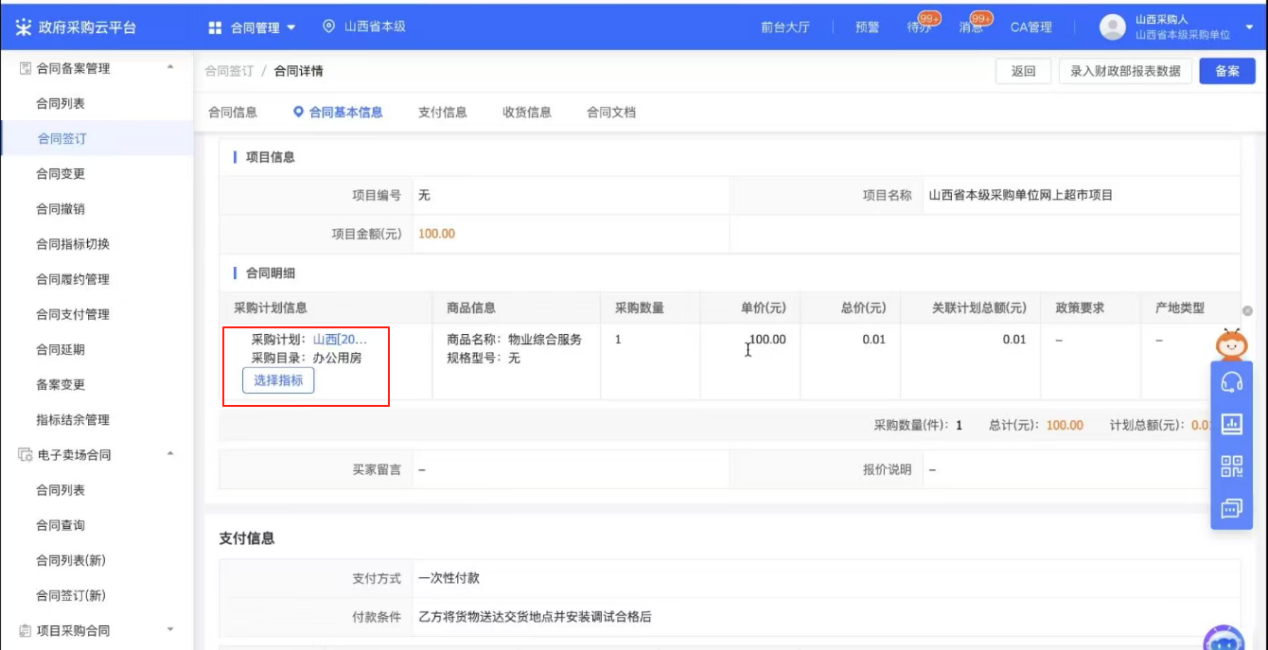Open the chat messages icon in floating panel

coord(1231,509)
